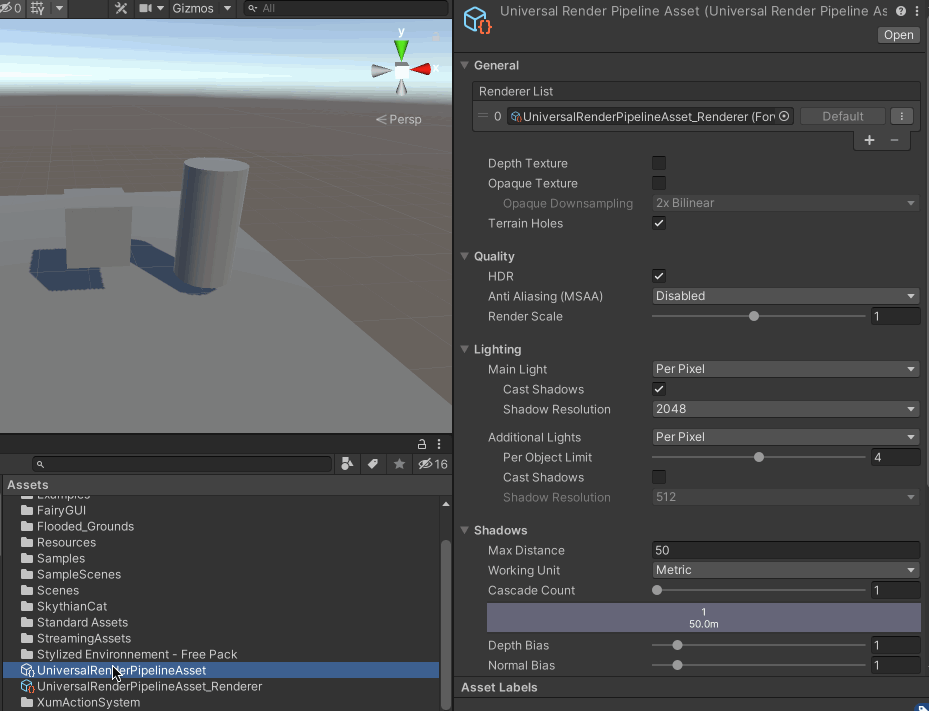Click the Search by Type icon

(x=348, y=464)
